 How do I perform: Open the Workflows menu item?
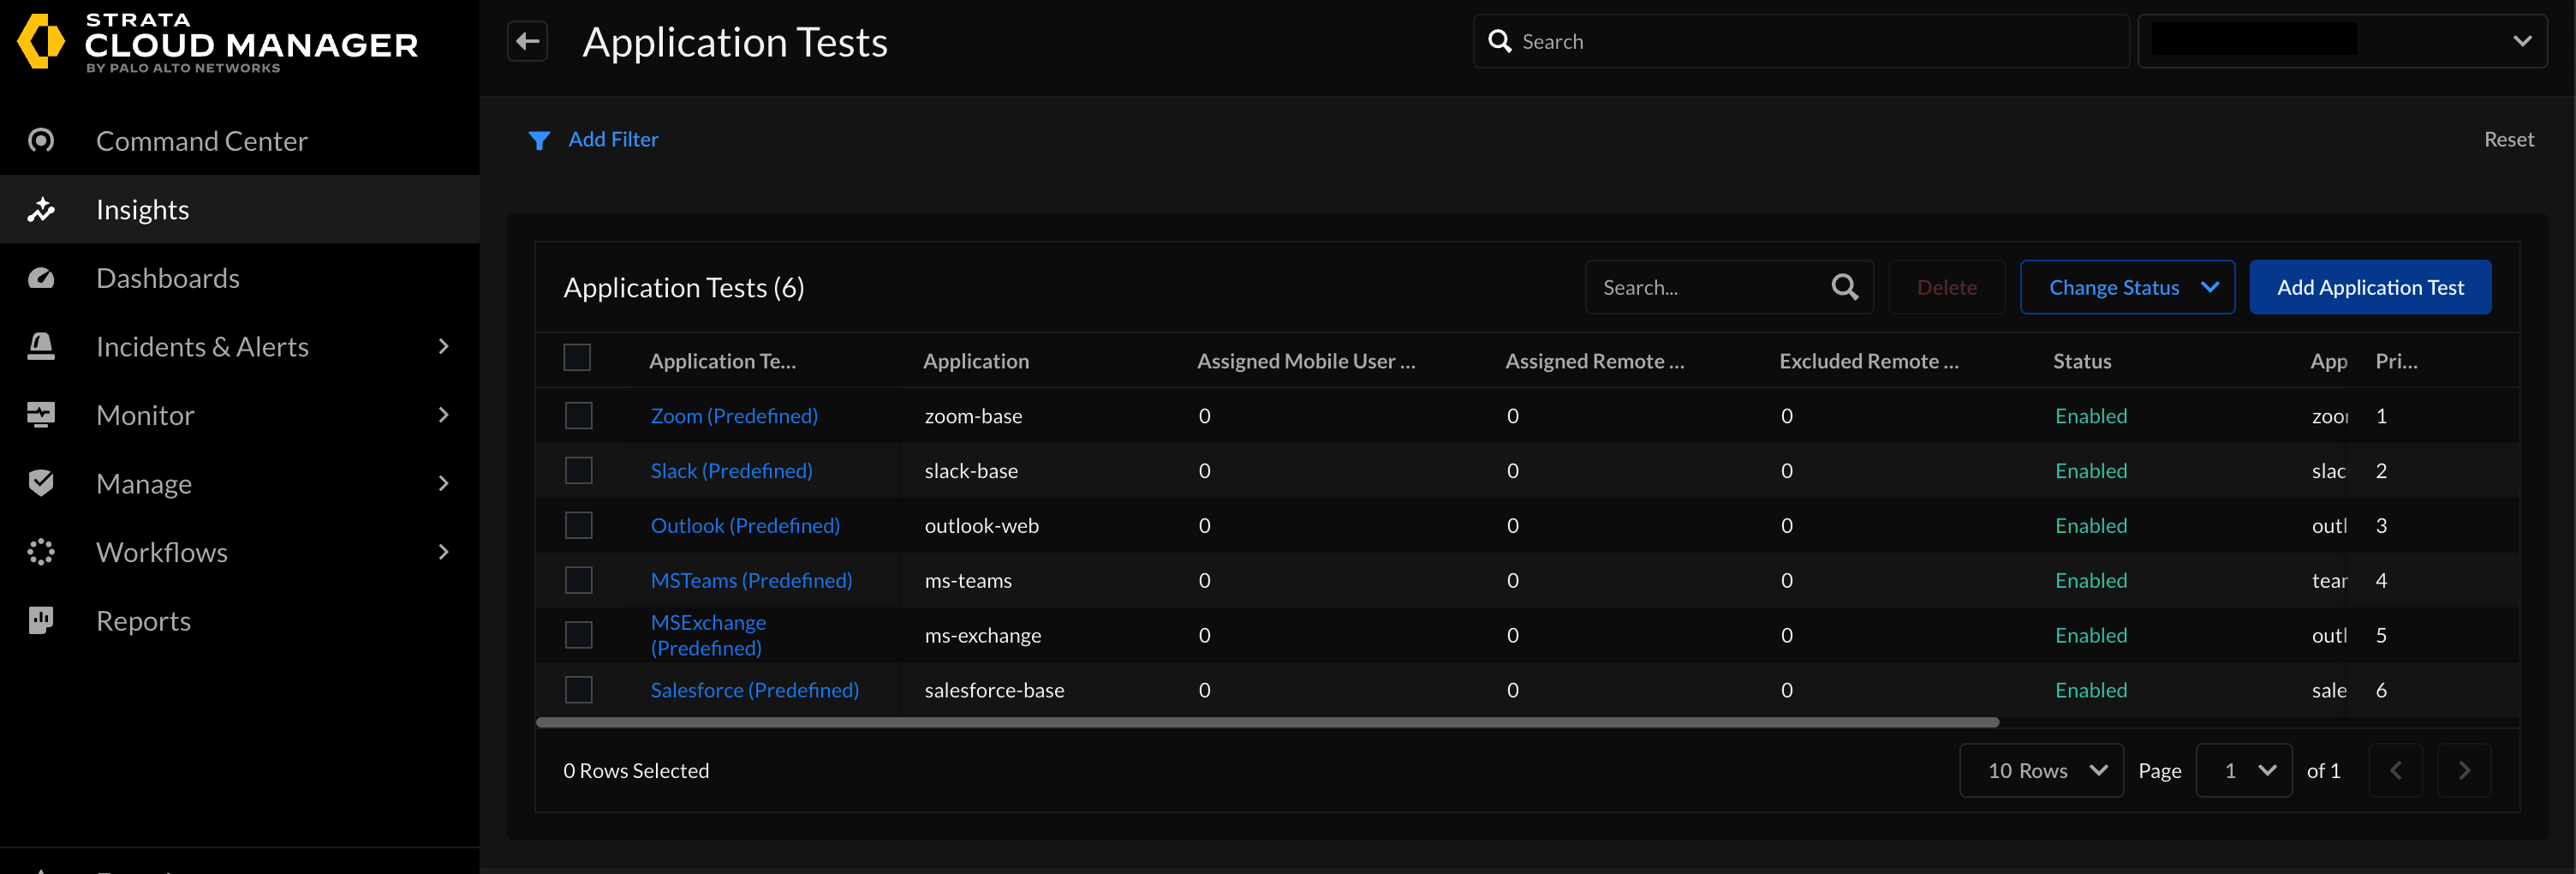click(162, 552)
